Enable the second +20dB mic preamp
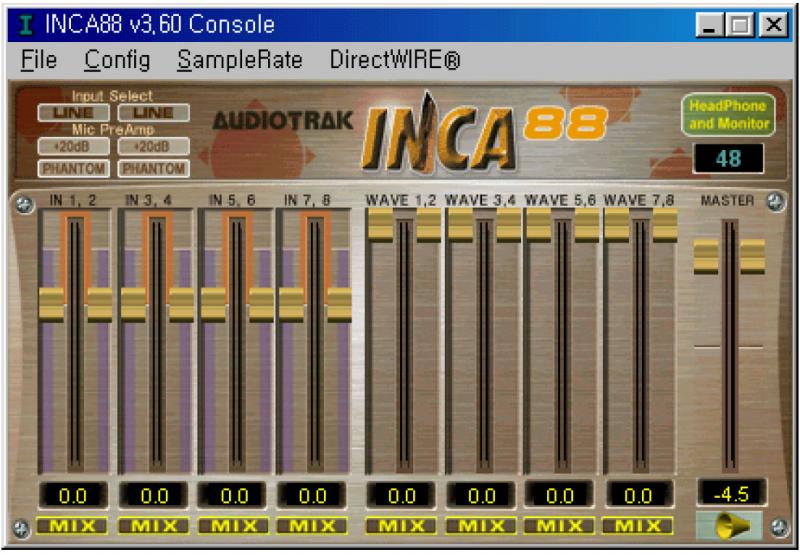The image size is (800, 555). point(154,146)
